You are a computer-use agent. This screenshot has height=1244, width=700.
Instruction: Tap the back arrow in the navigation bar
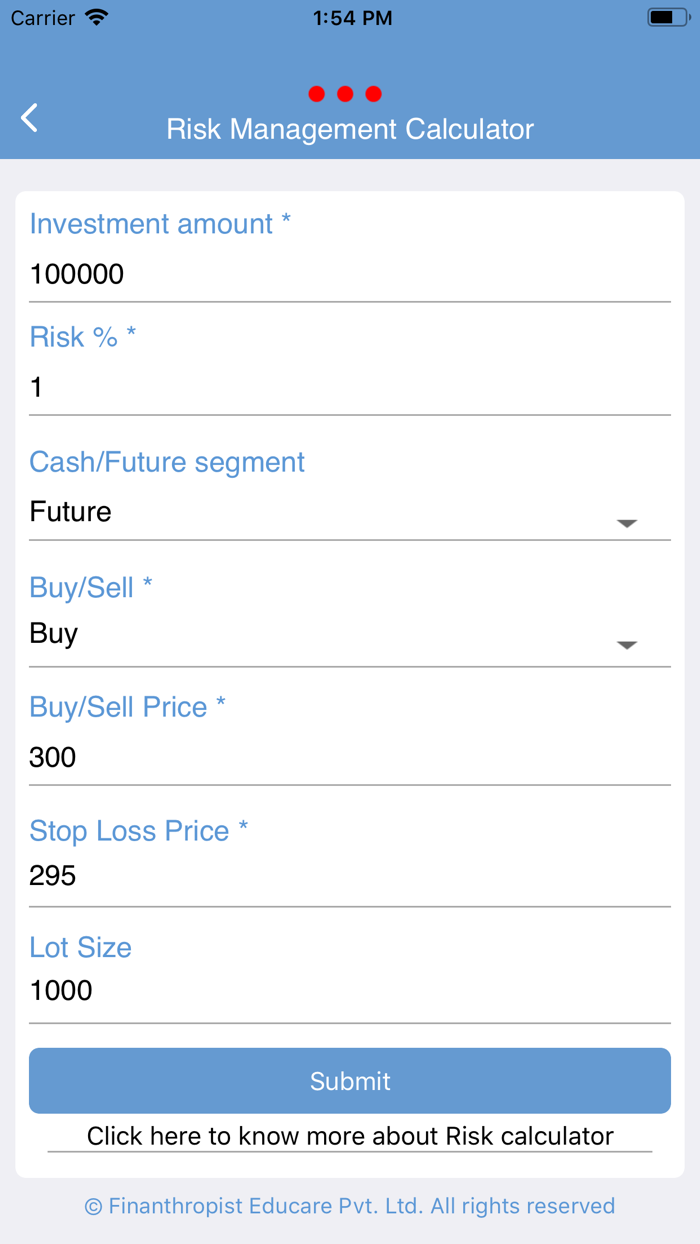(x=28, y=117)
